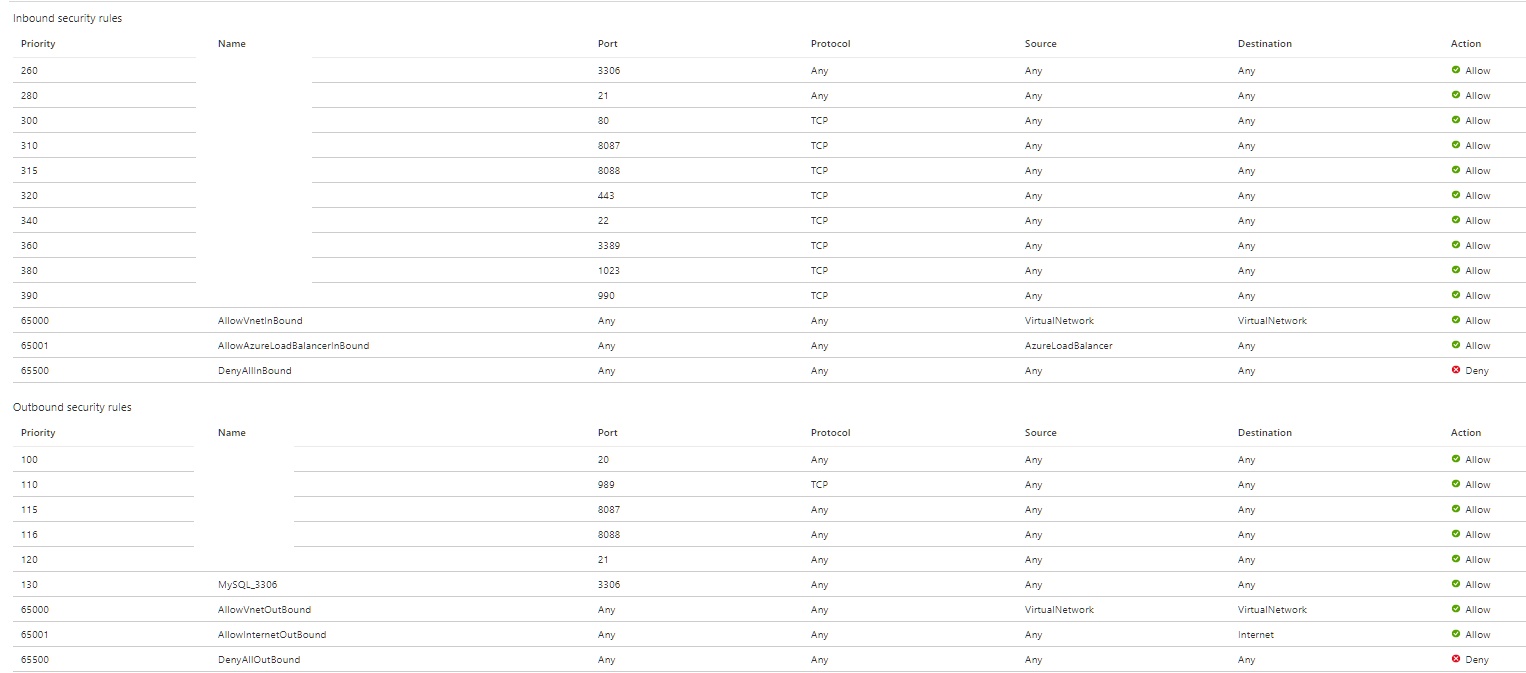The image size is (1526, 673).
Task: Click the green Allow icon for inbound port 3306
Action: coord(1456,70)
